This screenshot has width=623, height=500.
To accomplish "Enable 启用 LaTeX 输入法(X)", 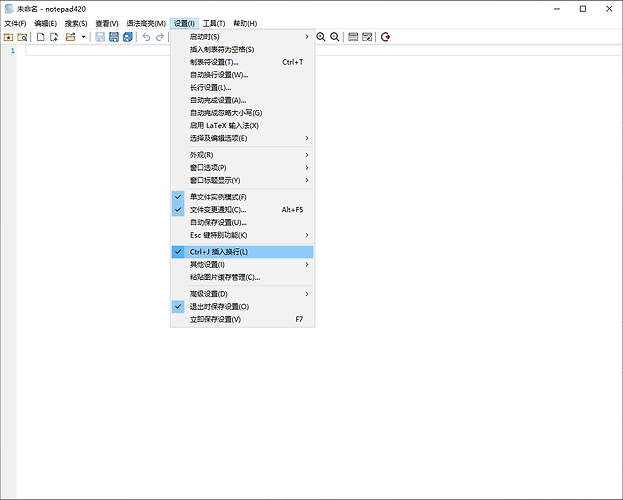I will [242, 126].
